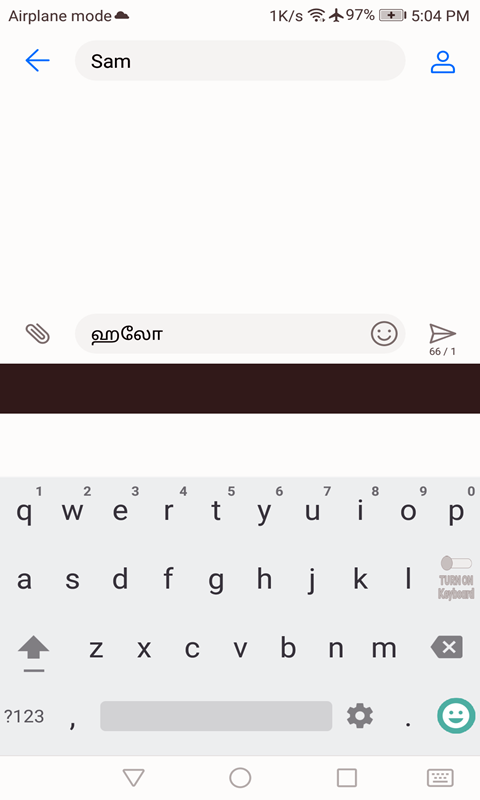Open keyboard settings gear
This screenshot has width=480, height=800.
tap(360, 715)
